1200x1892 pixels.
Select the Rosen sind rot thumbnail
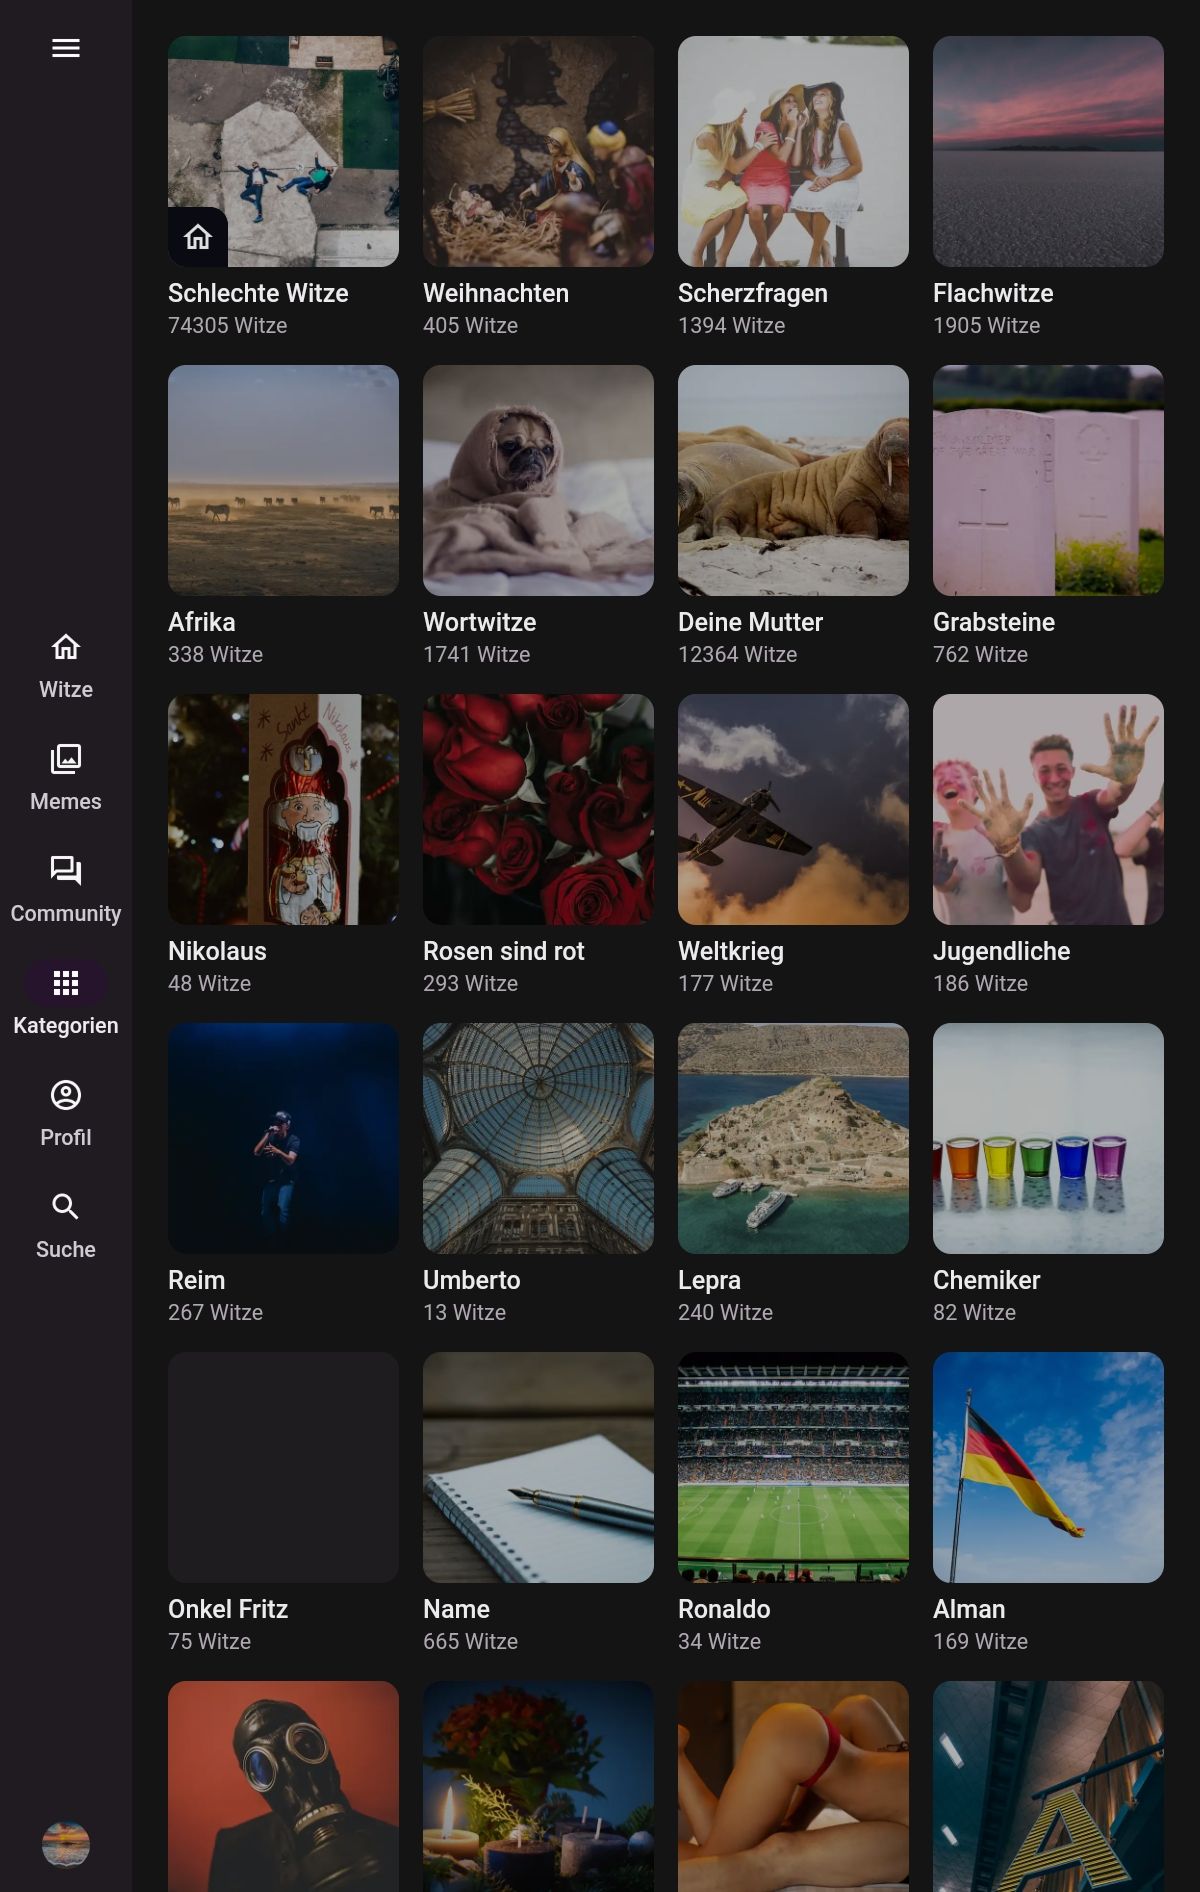pyautogui.click(x=538, y=809)
